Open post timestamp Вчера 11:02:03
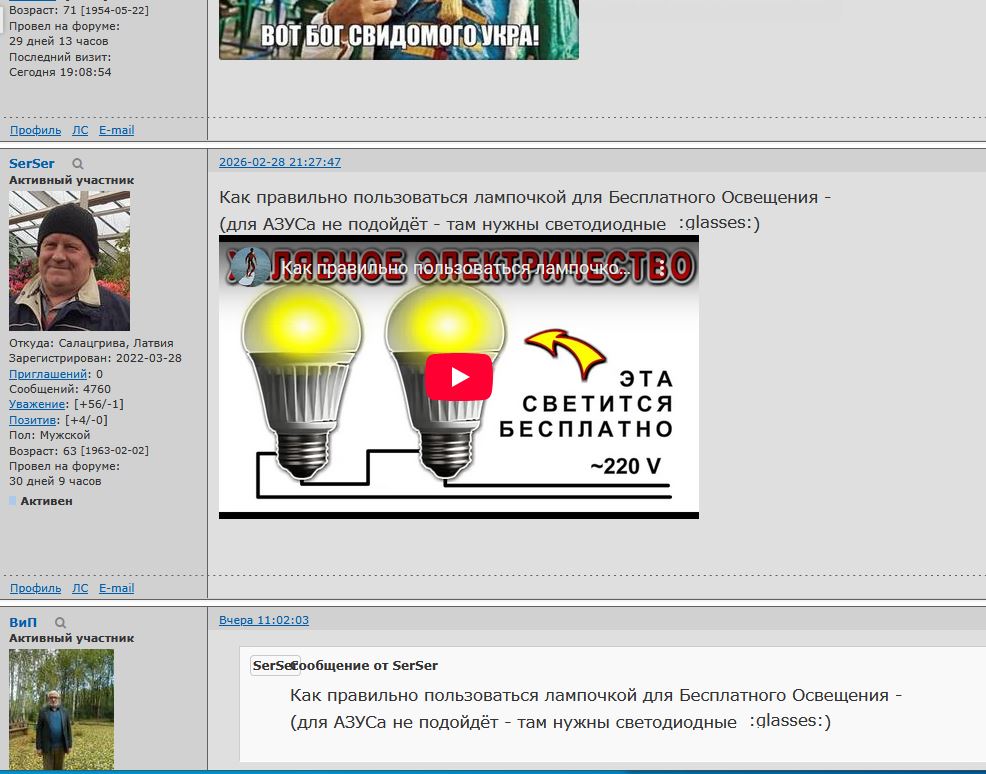The image size is (986, 774). click(263, 620)
